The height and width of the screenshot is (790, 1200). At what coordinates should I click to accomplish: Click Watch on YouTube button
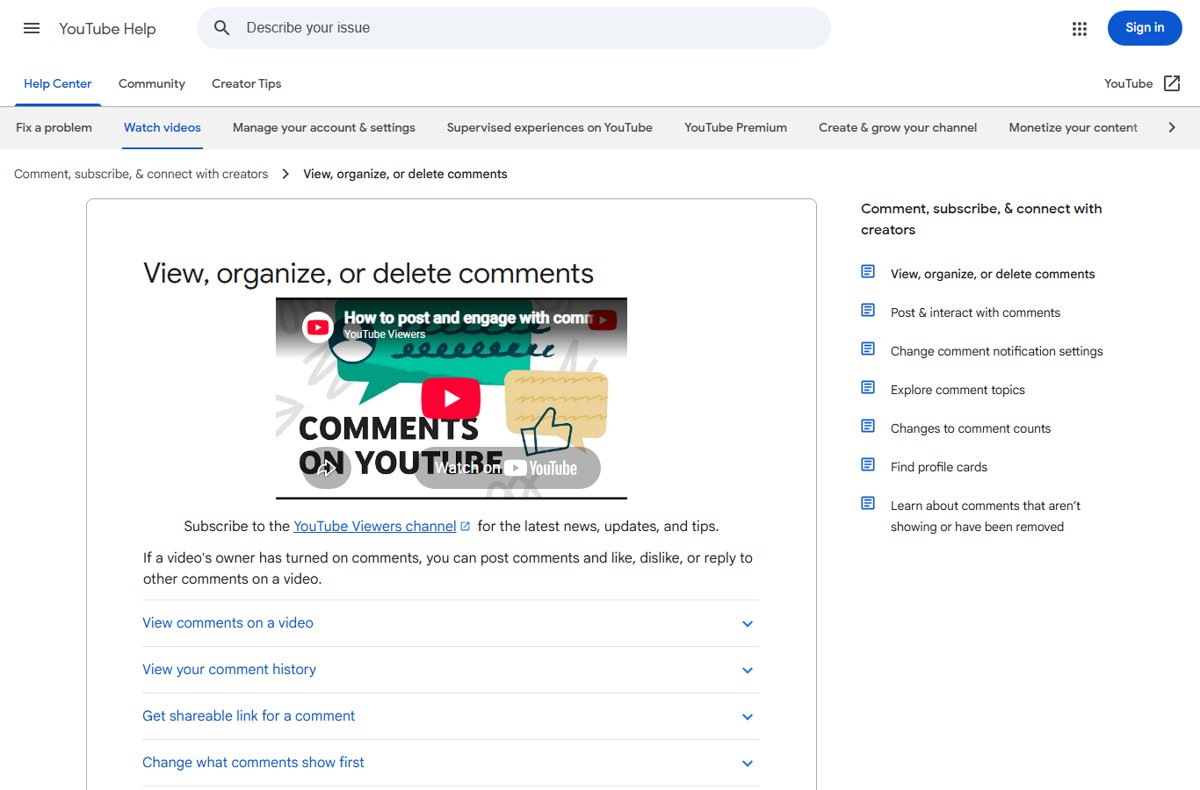point(507,468)
